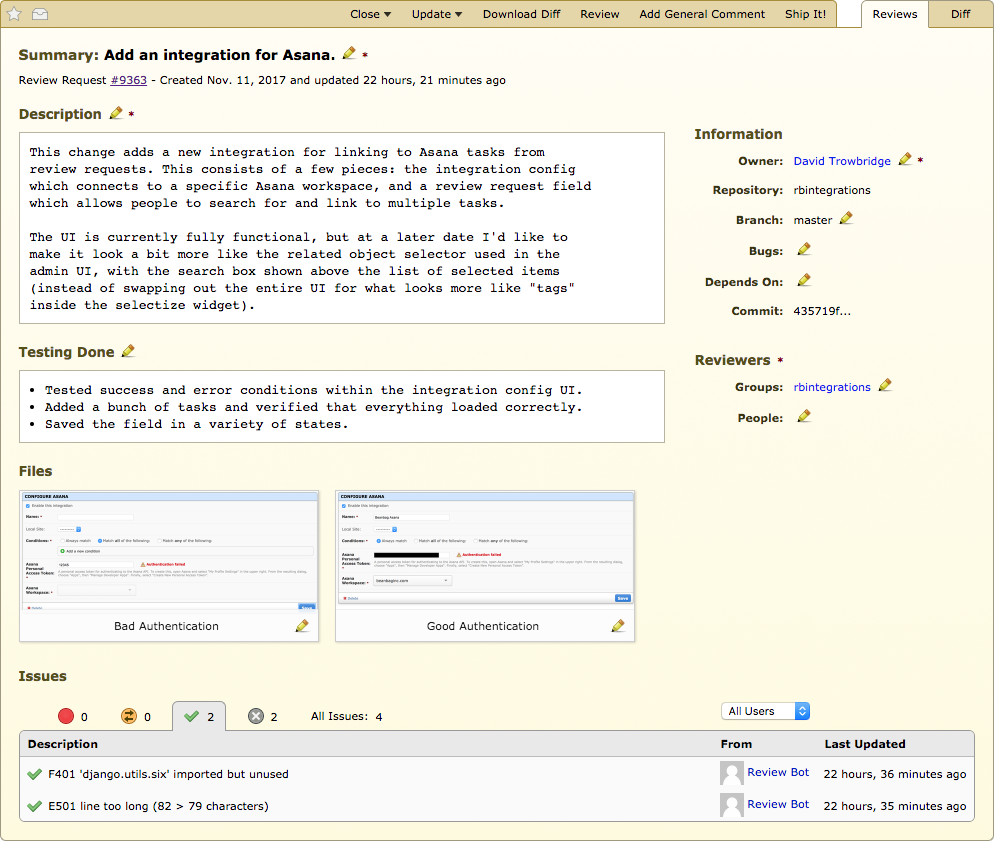The image size is (994, 841).
Task: Select resolved issues checkmark tab
Action: point(199,716)
